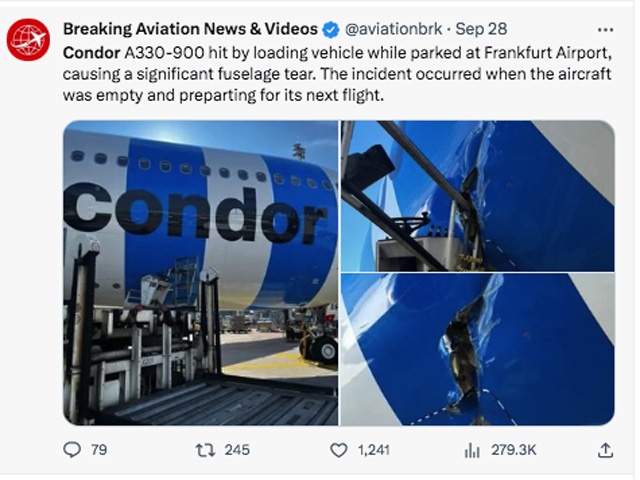Click the Breaking Aviation News profile avatar
Image resolution: width=640 pixels, height=480 pixels.
pos(29,40)
